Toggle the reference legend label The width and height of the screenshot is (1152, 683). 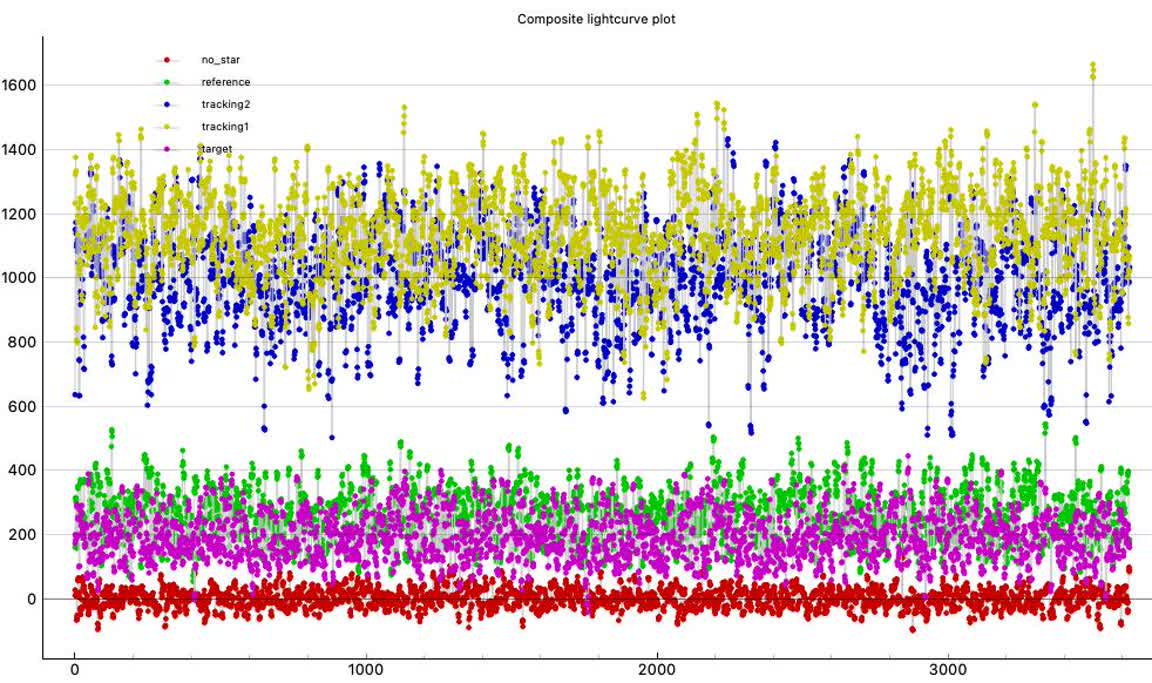(225, 82)
